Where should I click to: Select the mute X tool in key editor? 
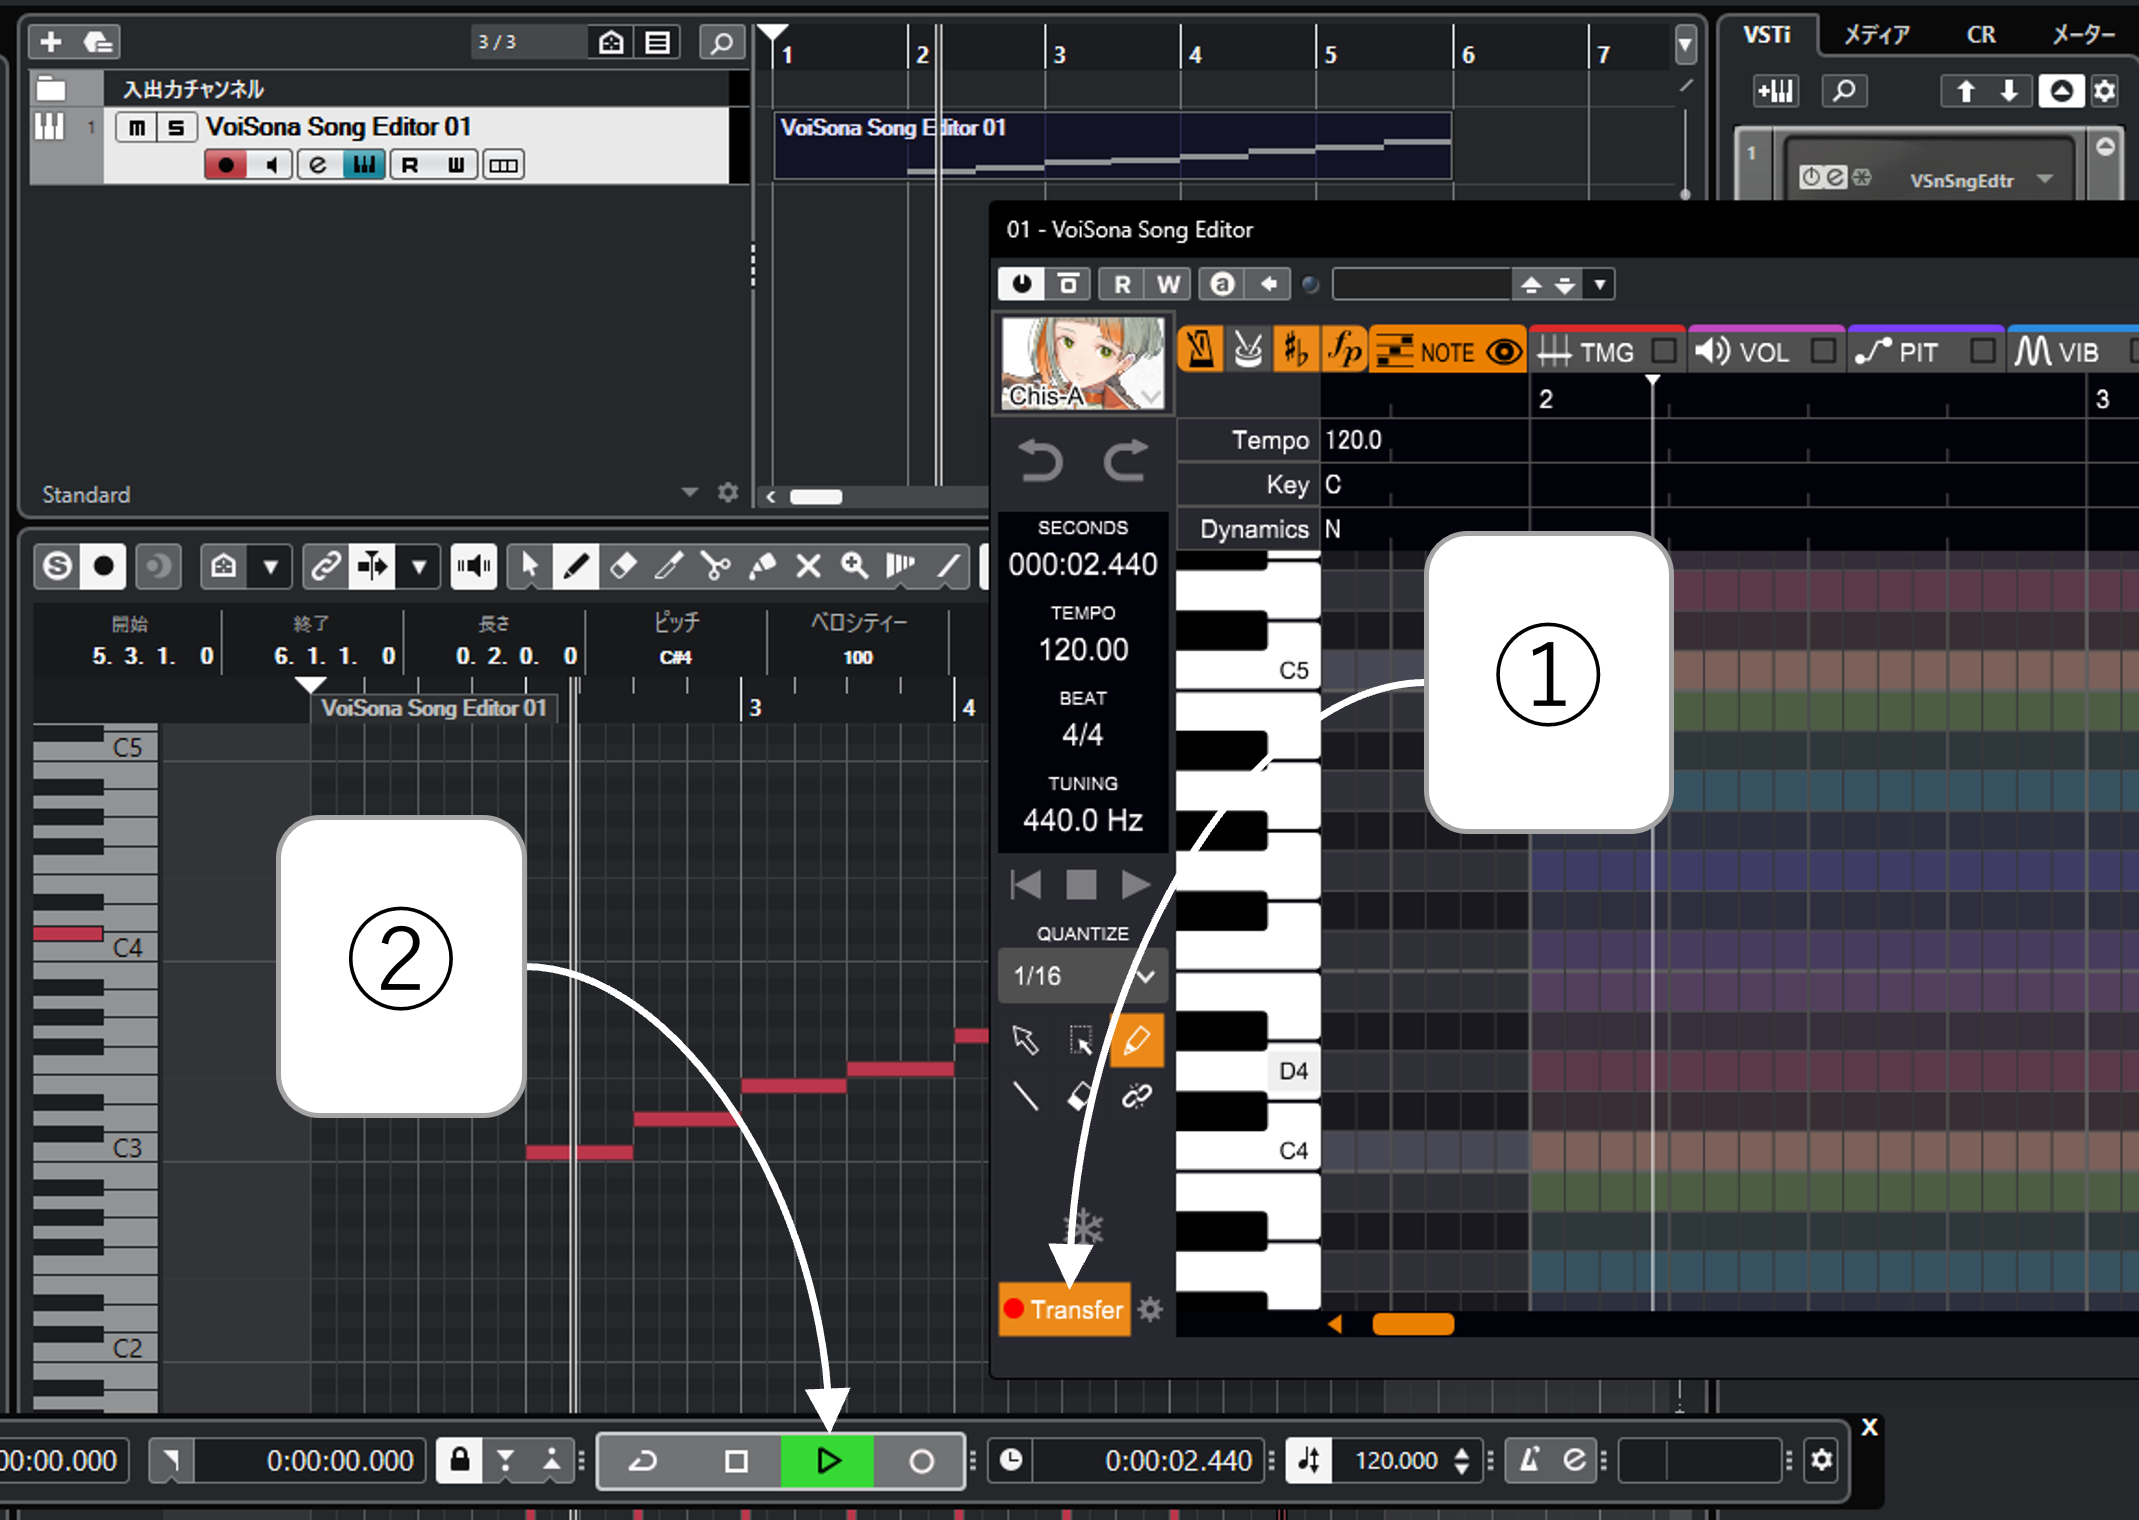pos(808,567)
